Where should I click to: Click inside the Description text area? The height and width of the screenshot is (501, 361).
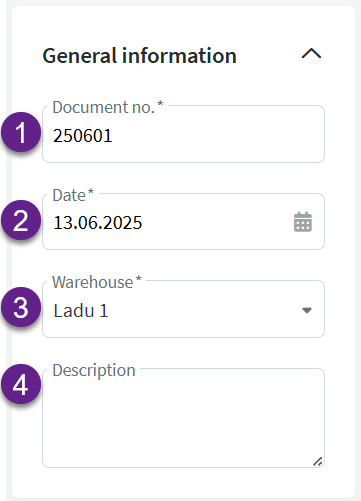[183, 418]
